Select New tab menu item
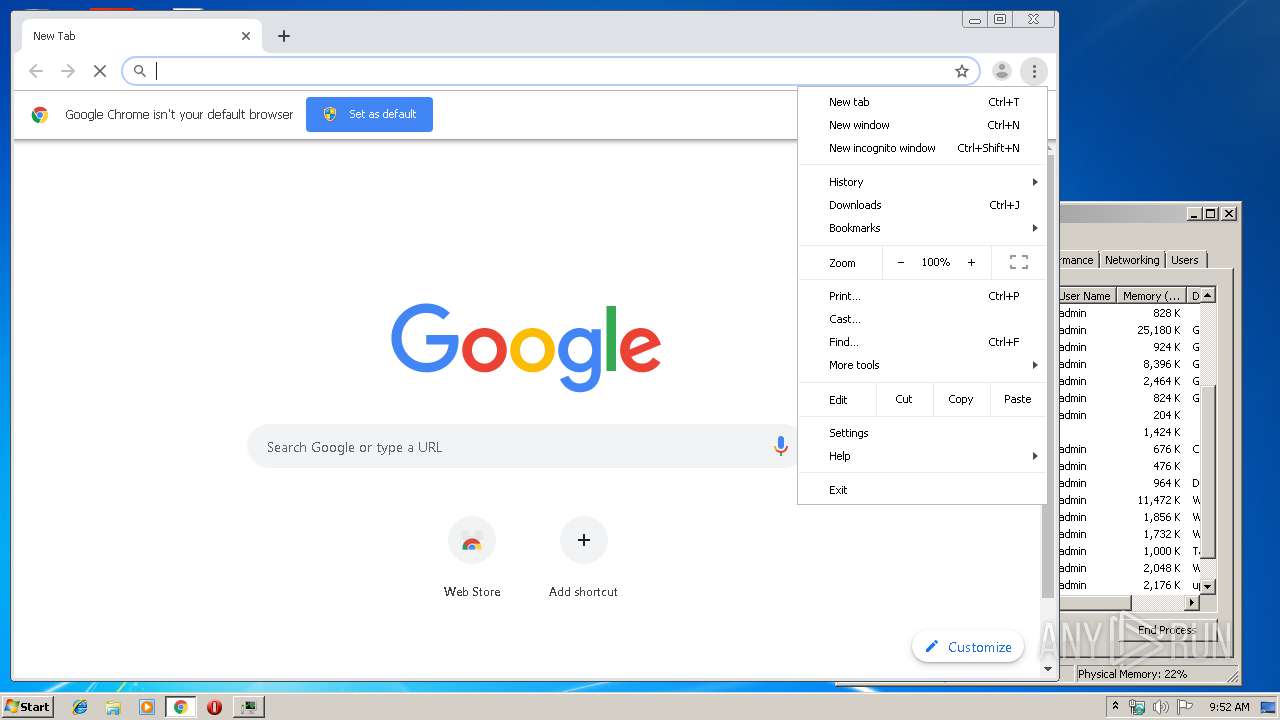 click(922, 102)
